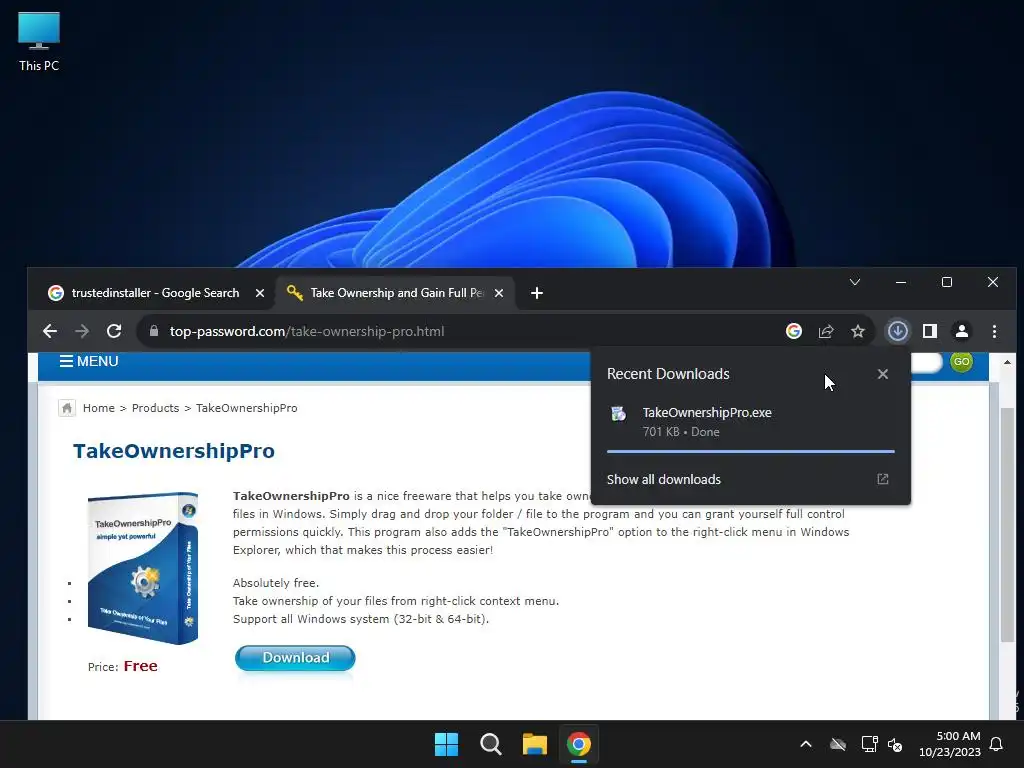The width and height of the screenshot is (1024, 768).
Task: Click the TakeOwnershipPro page heading
Action: 174,451
